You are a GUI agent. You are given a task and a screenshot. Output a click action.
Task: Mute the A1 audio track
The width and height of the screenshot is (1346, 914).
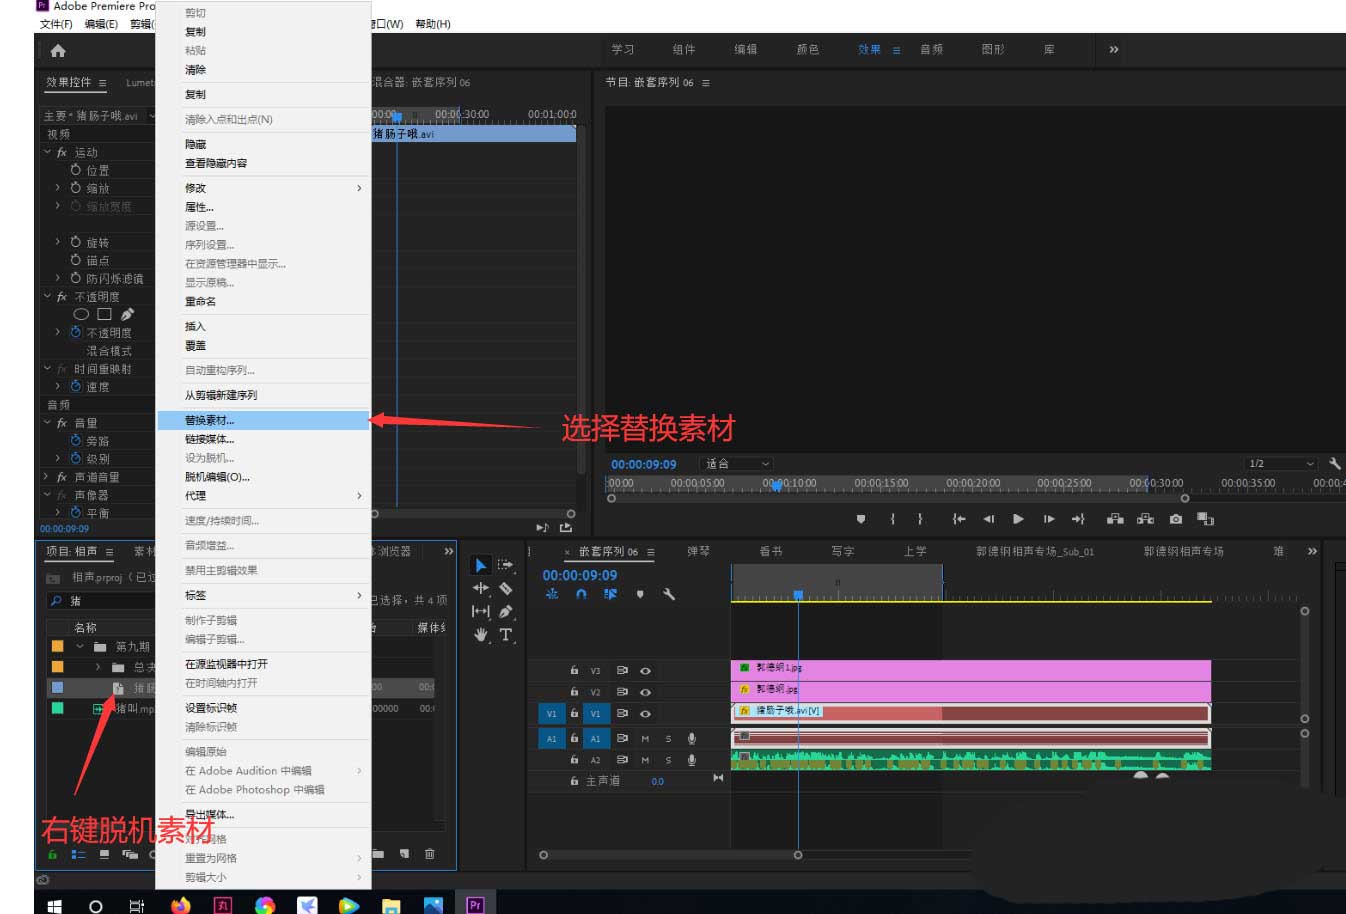[x=645, y=739]
